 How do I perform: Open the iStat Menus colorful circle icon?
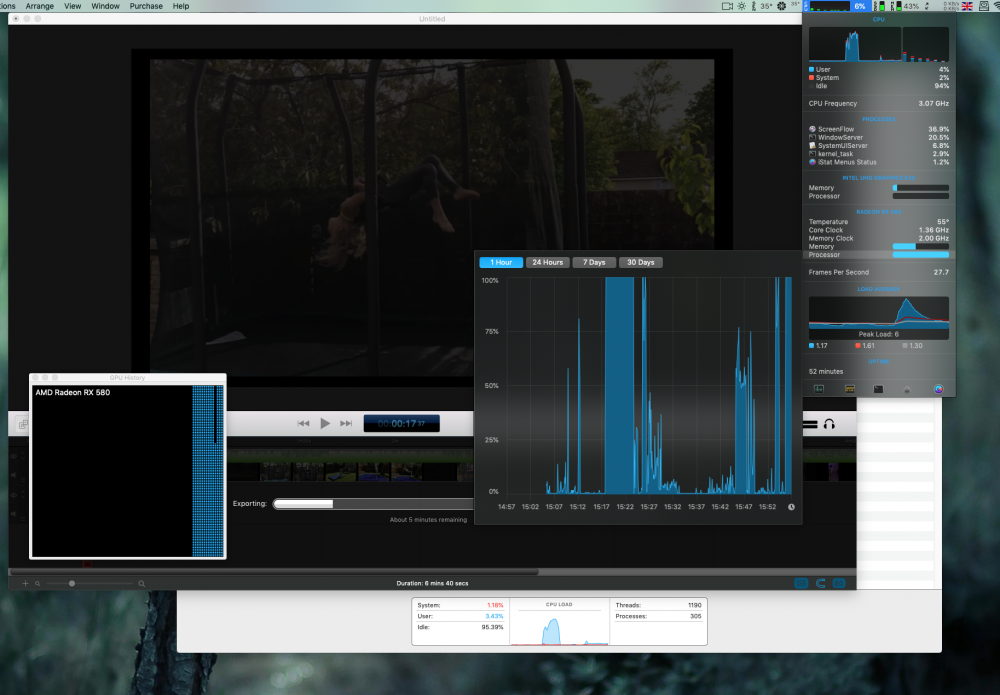tap(938, 389)
